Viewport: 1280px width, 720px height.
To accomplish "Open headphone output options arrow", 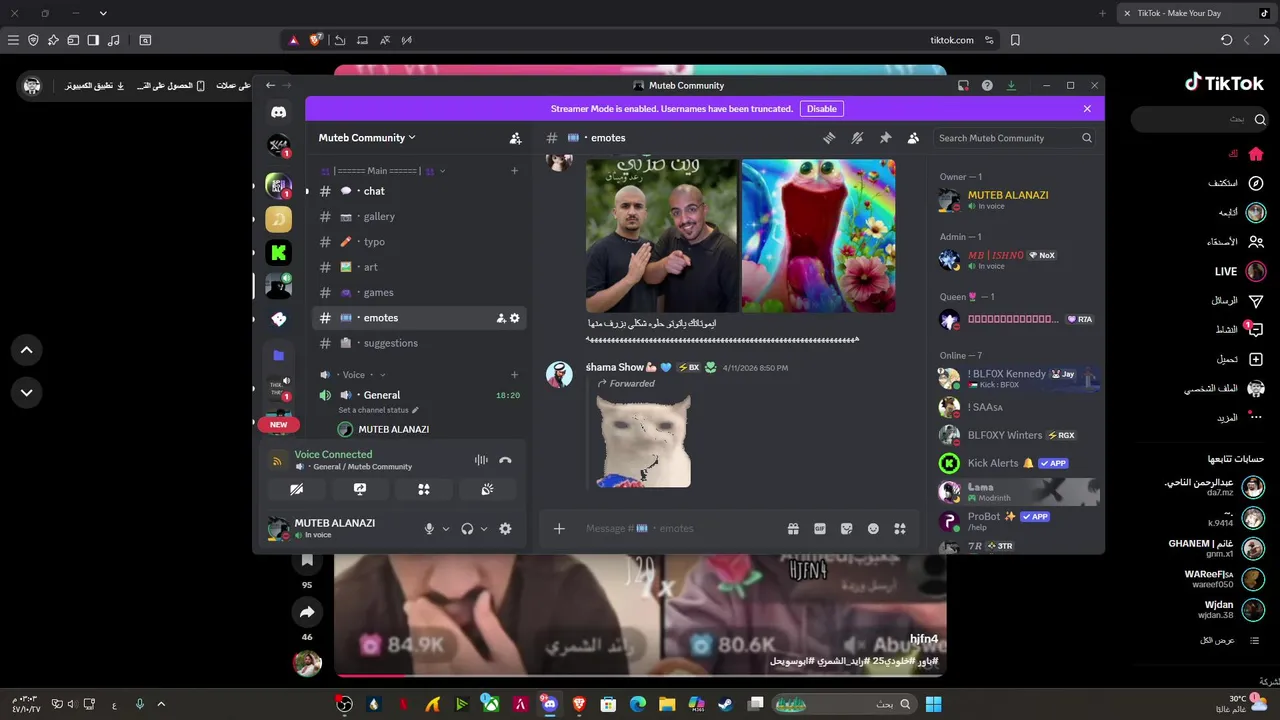I will pos(484,529).
